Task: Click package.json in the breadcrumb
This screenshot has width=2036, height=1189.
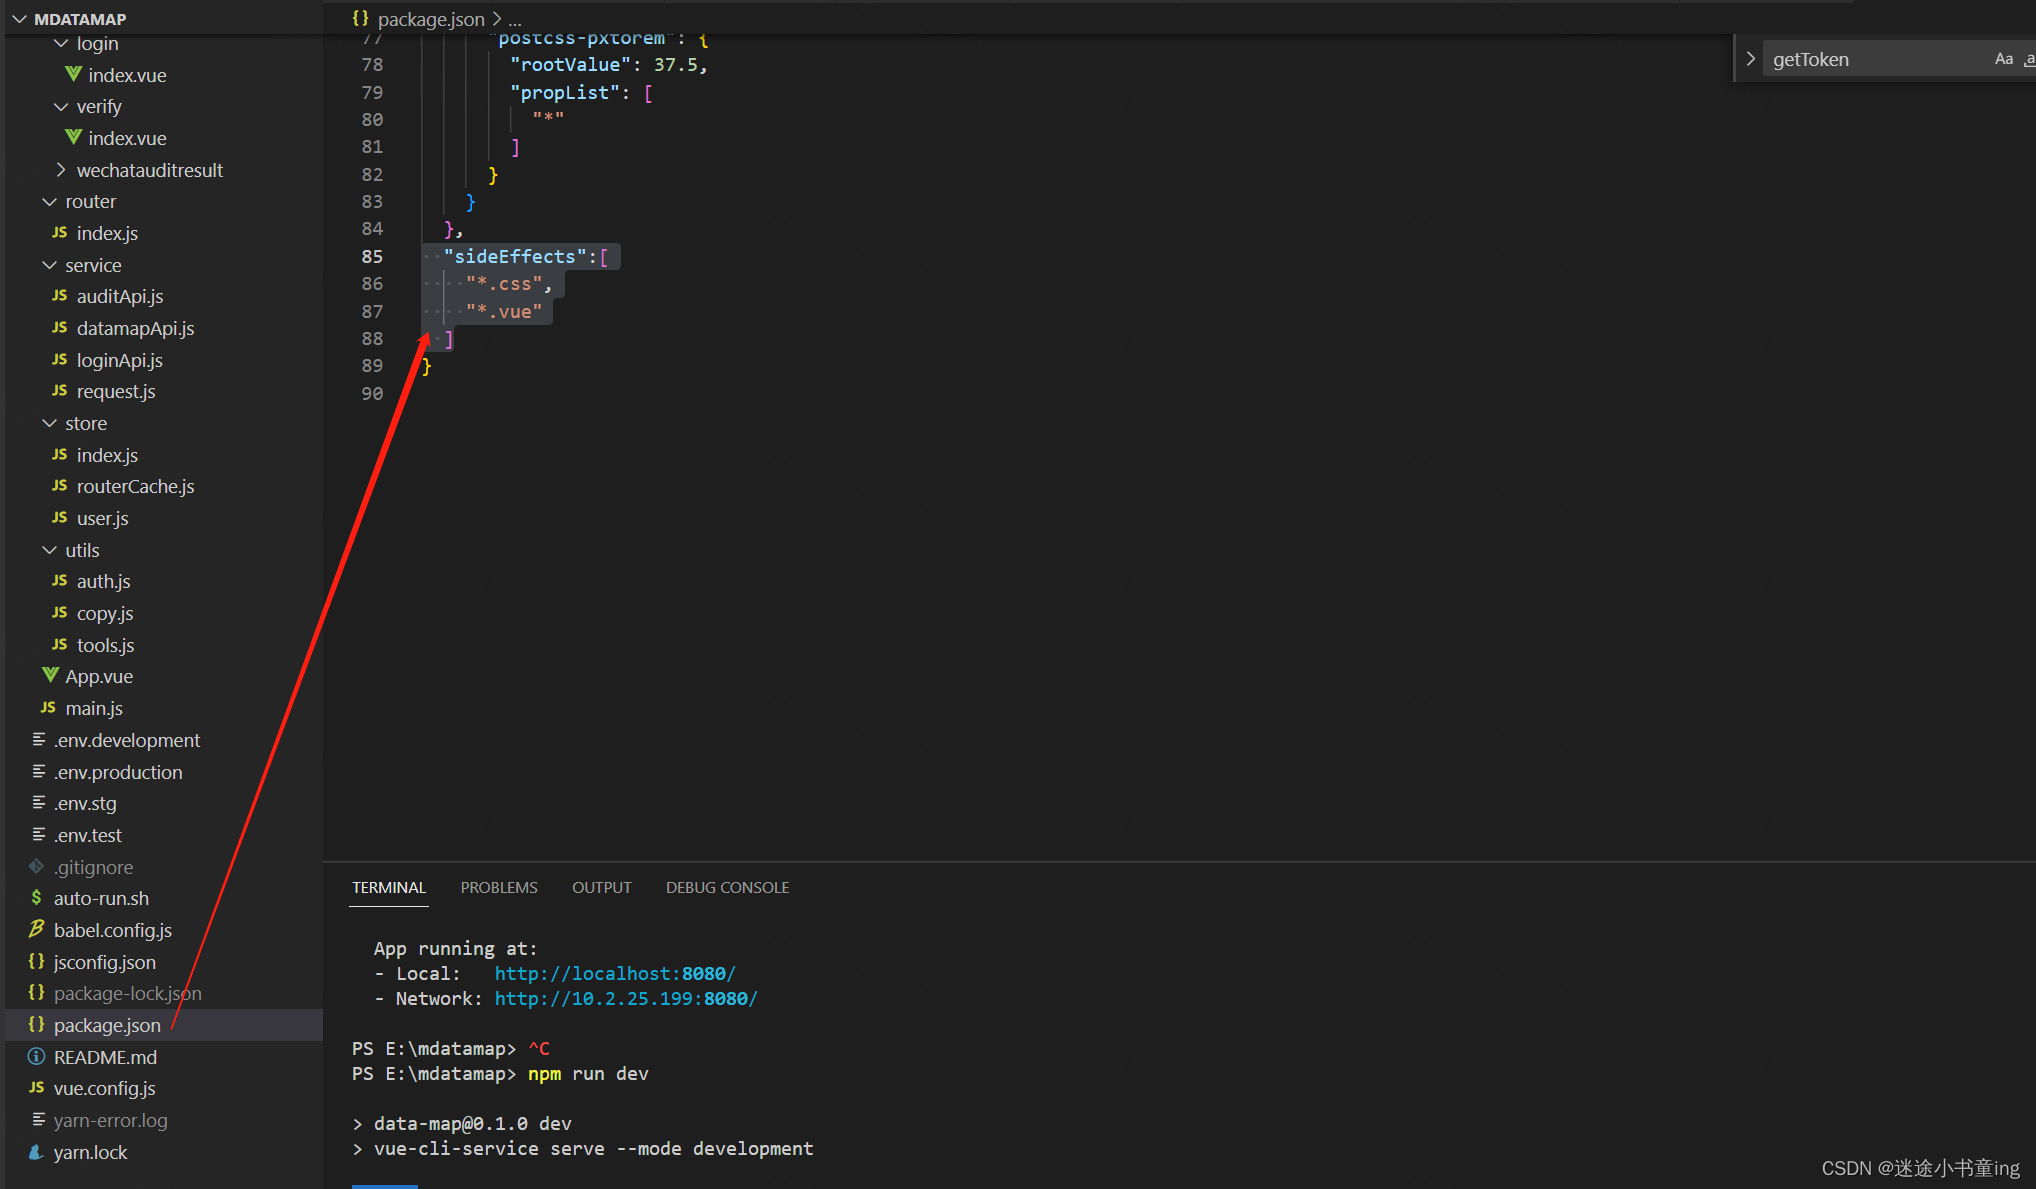Action: pyautogui.click(x=431, y=19)
